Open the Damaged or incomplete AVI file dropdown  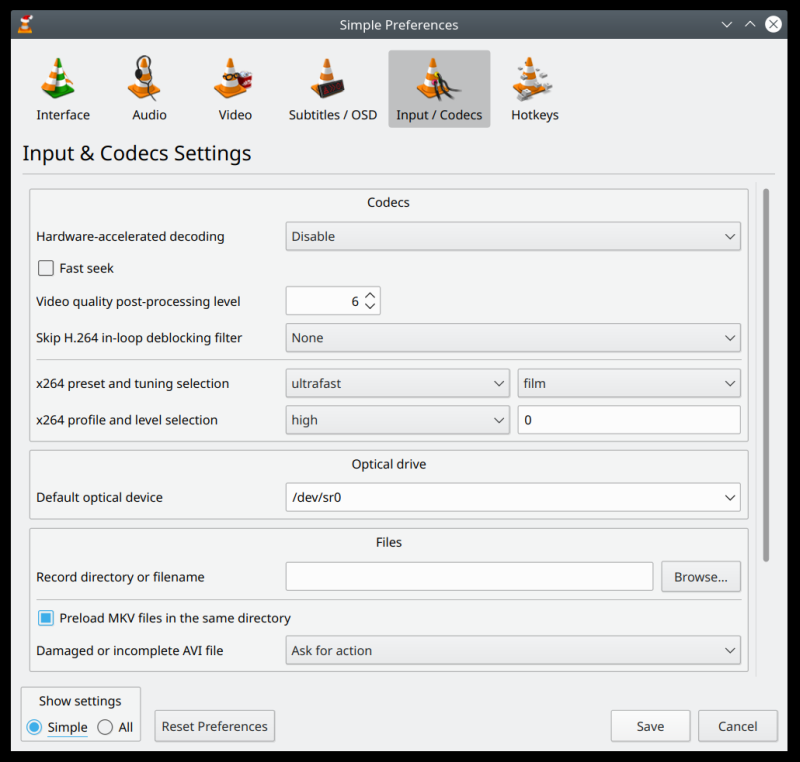tap(513, 650)
